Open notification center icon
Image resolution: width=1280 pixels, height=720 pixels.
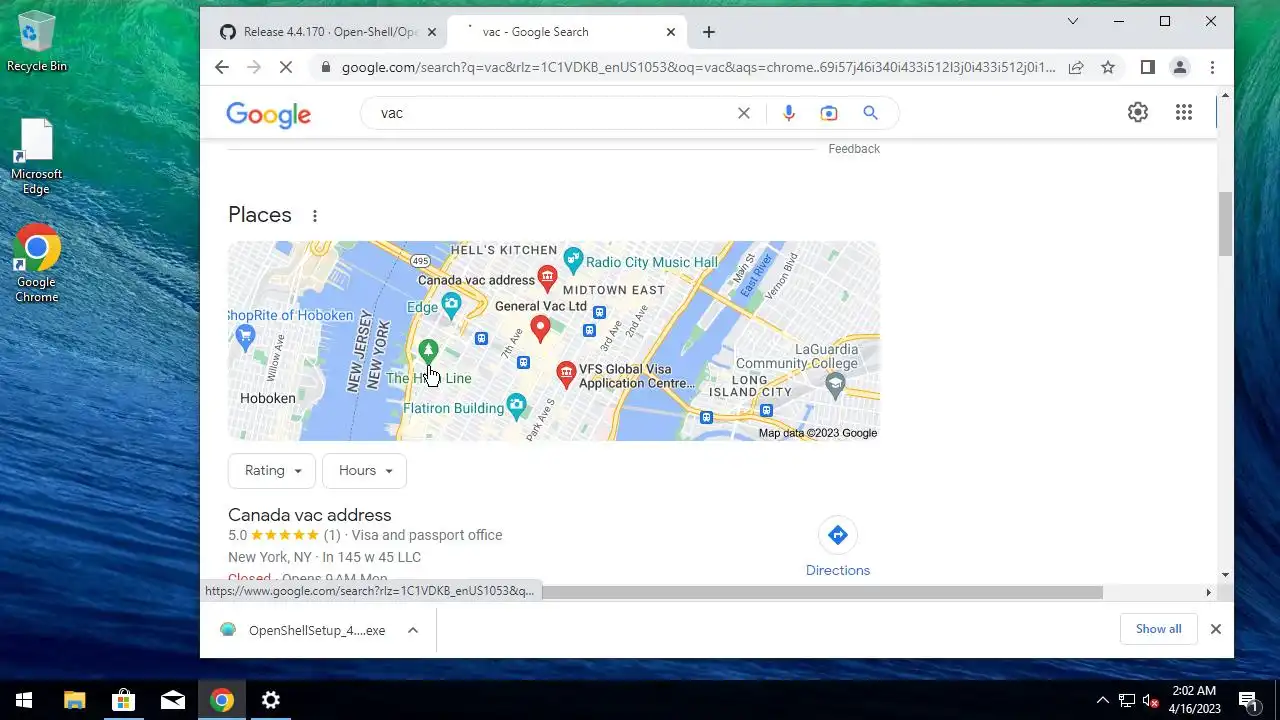pos(1248,700)
